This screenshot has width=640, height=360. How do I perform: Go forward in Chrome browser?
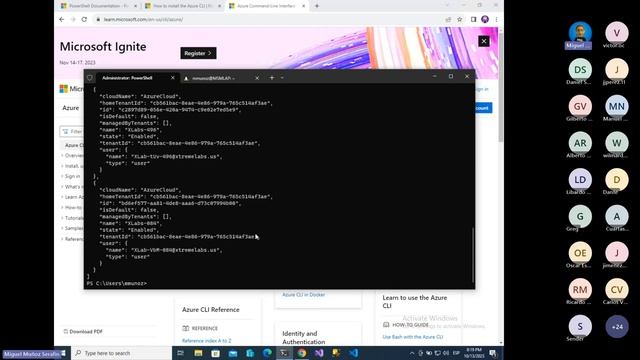click(x=73, y=19)
